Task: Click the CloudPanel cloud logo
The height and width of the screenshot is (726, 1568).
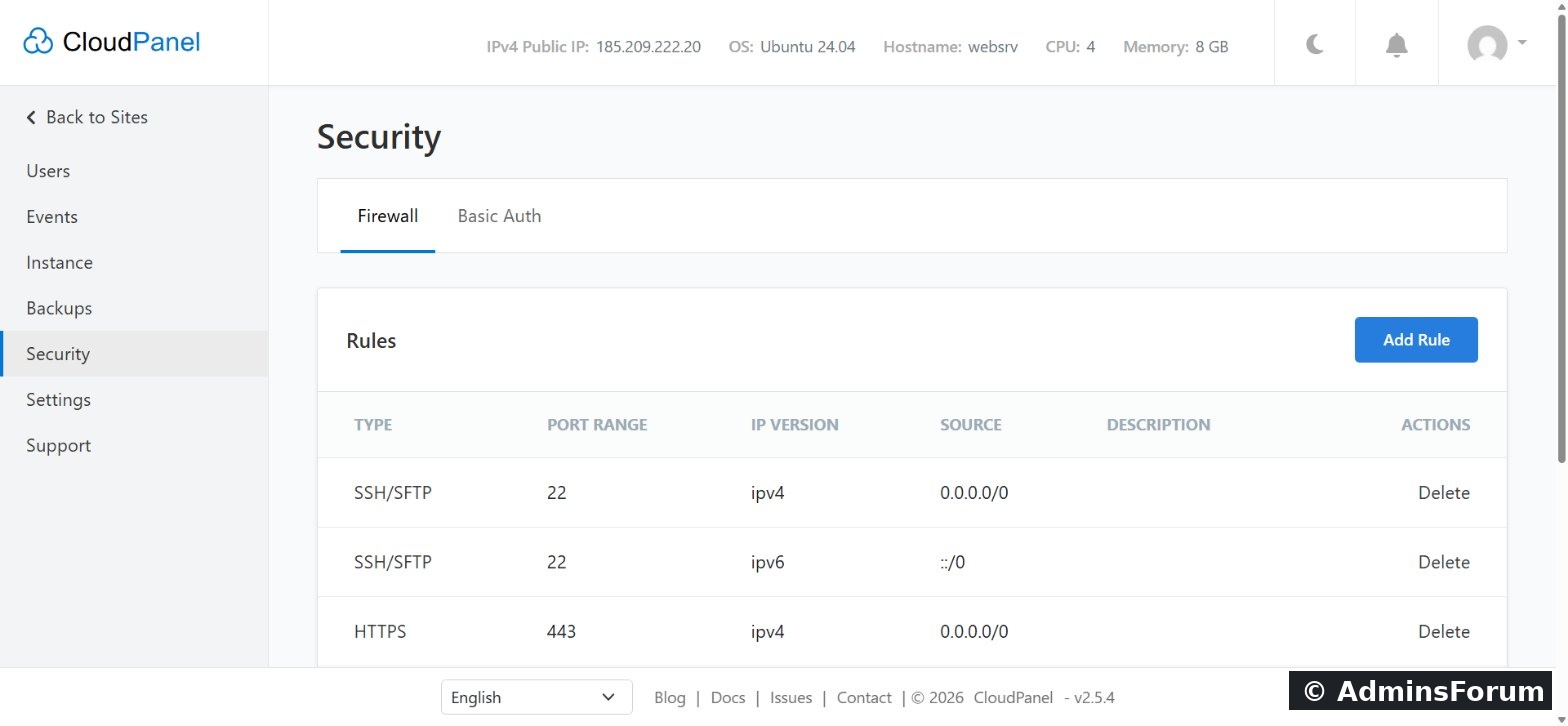Action: (x=38, y=42)
